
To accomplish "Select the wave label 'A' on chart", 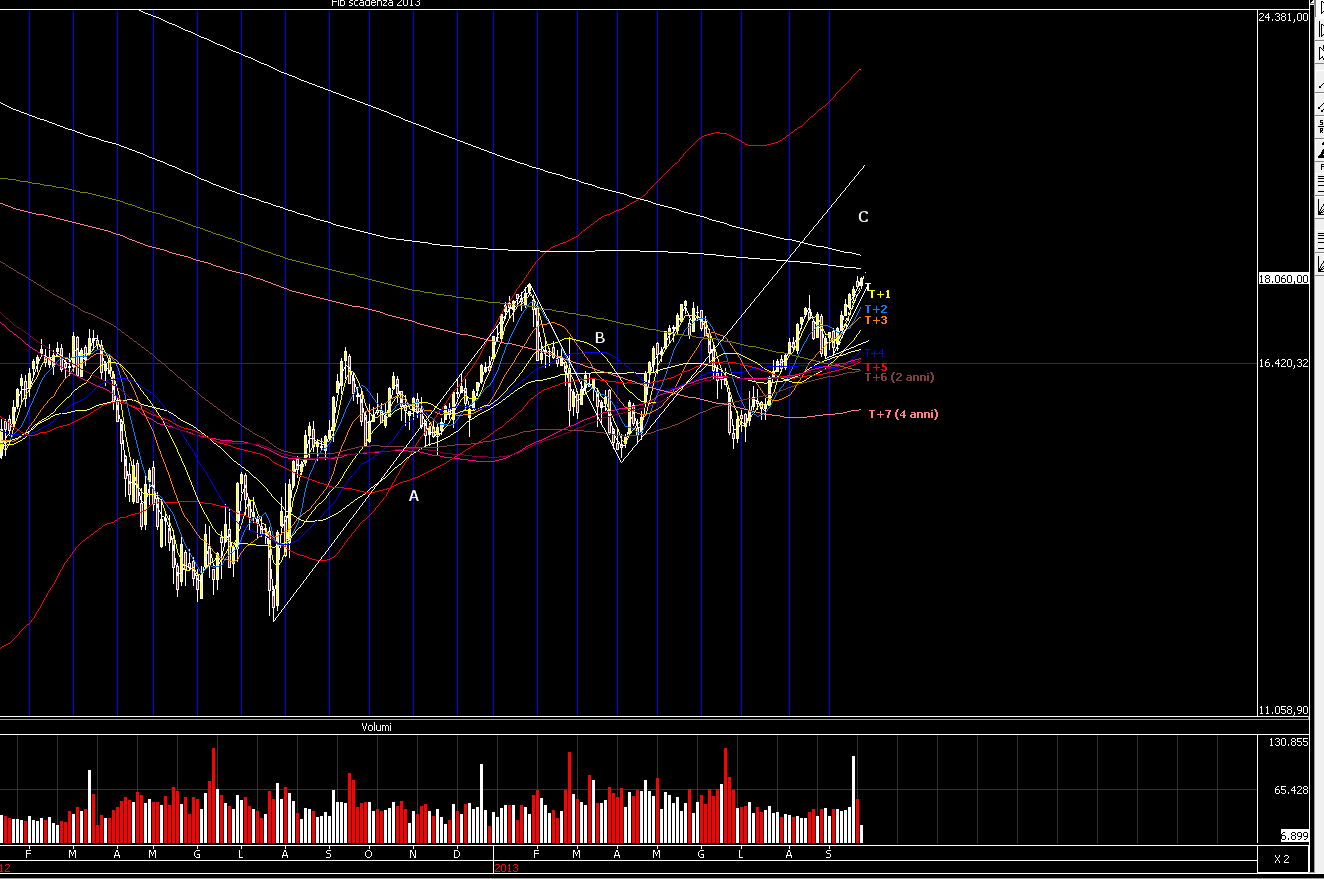I will tap(414, 495).
